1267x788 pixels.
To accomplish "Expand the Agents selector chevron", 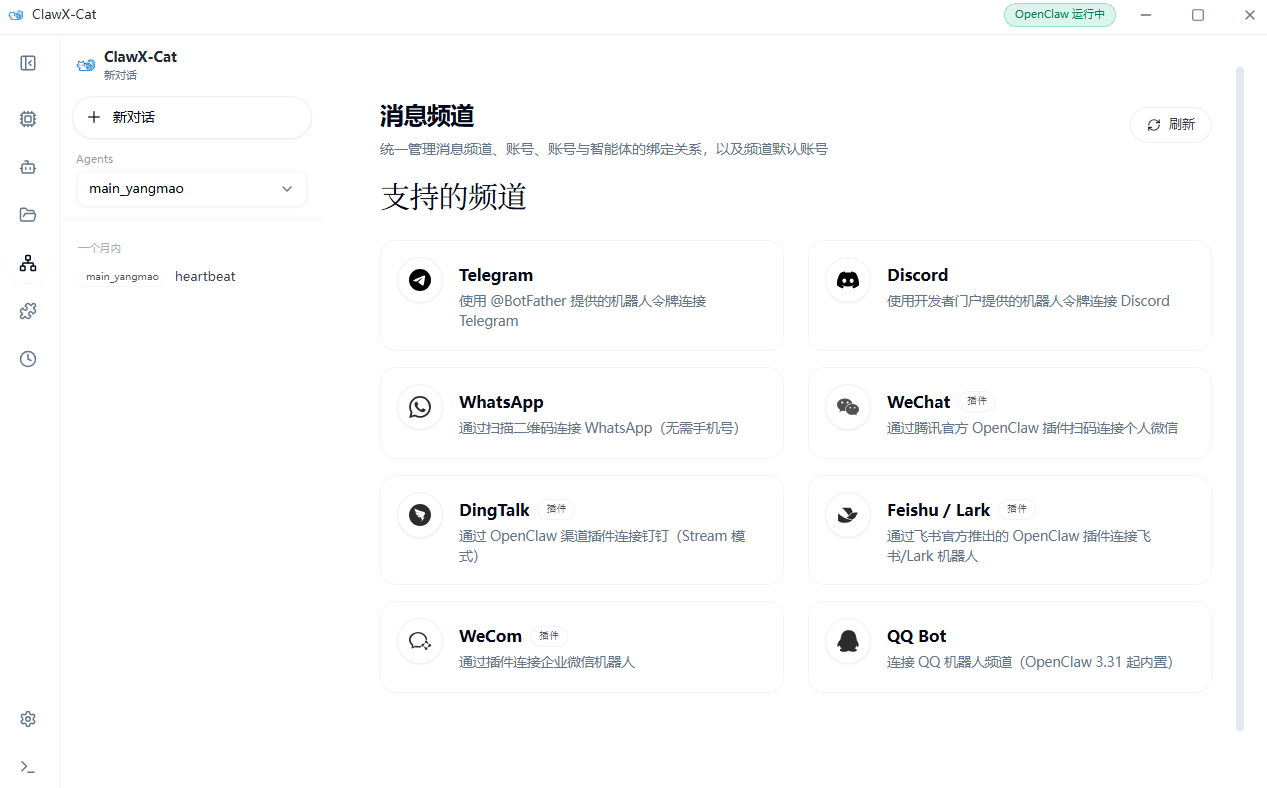I will click(287, 188).
